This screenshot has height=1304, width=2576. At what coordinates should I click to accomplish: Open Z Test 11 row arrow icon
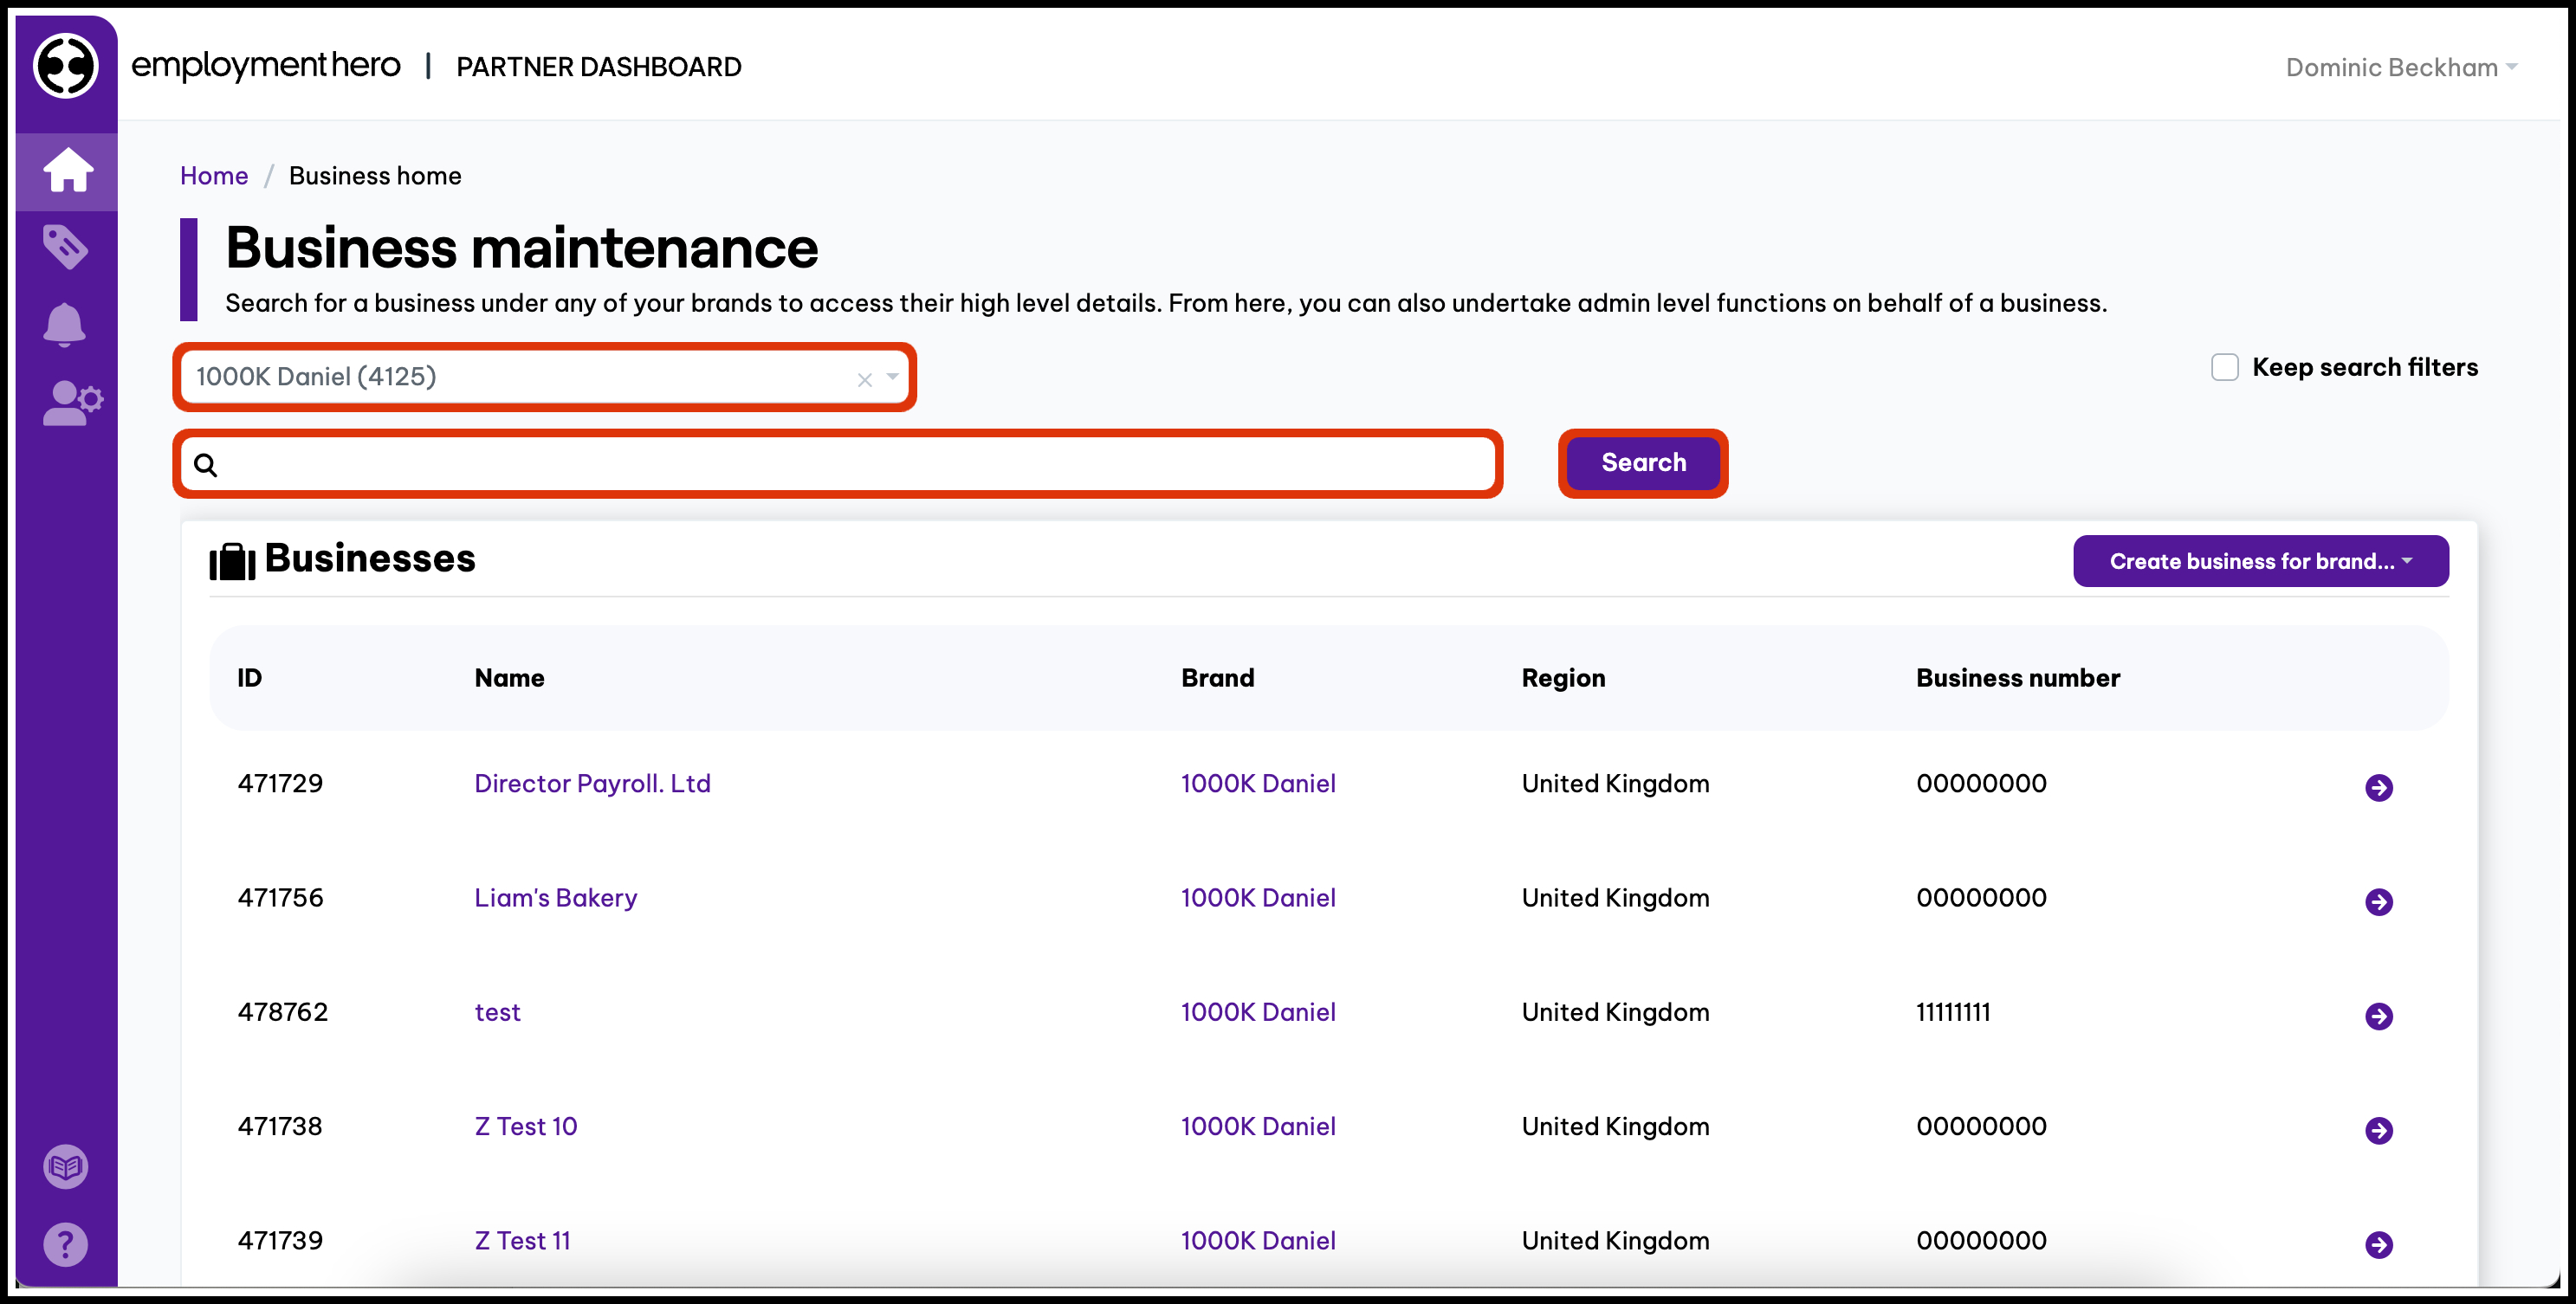click(x=2378, y=1244)
